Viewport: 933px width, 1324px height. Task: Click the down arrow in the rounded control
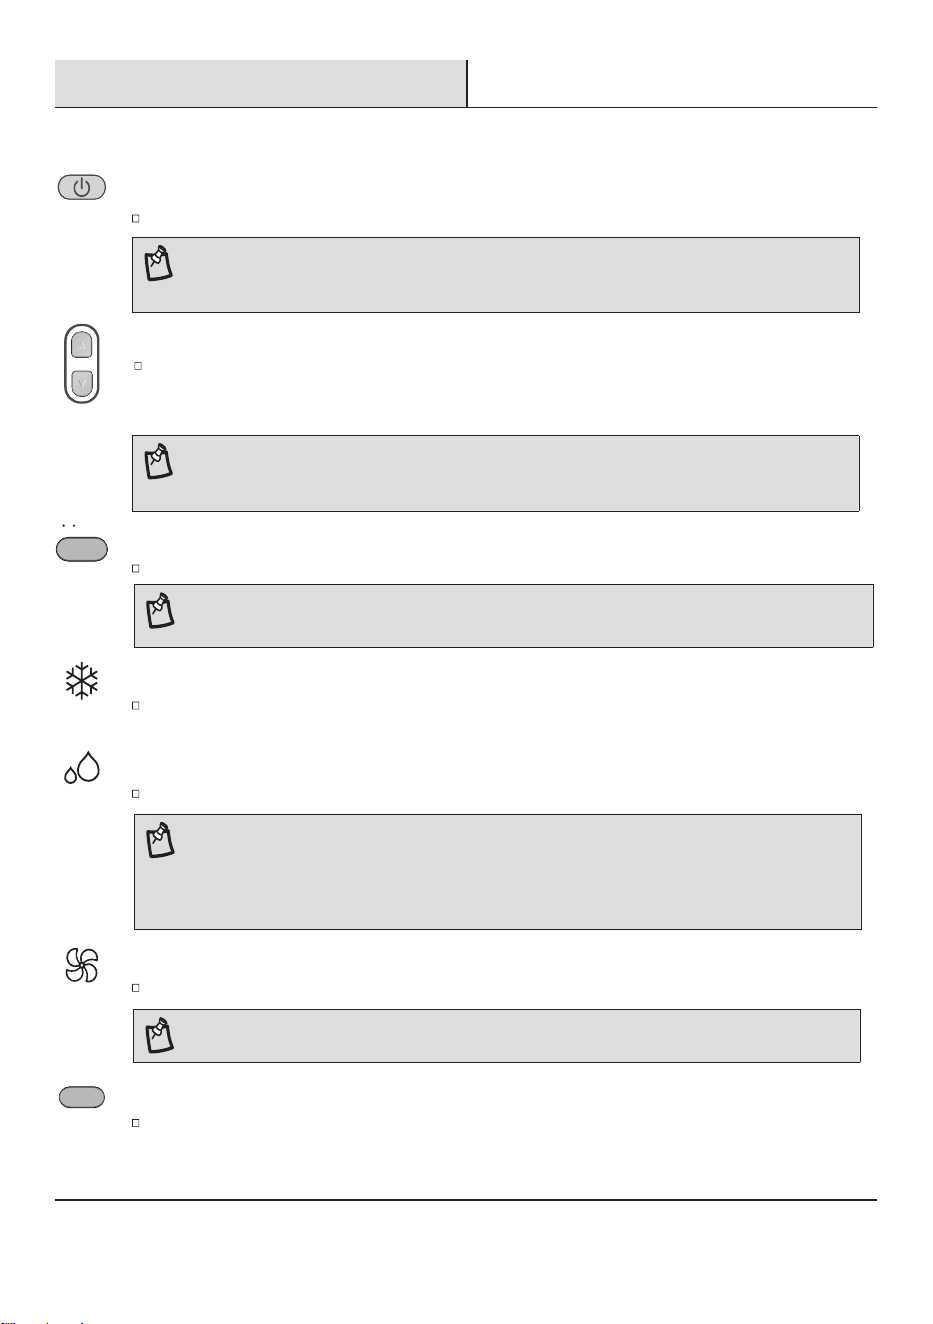82,383
